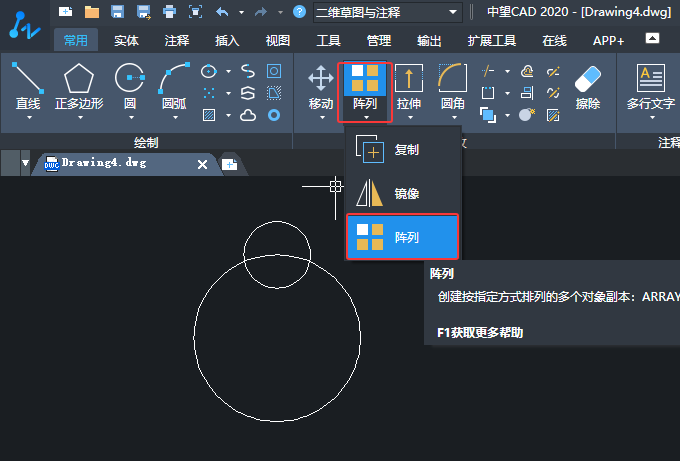The width and height of the screenshot is (680, 461).
Task: Select the 圆 circle tool
Action: coord(130,85)
